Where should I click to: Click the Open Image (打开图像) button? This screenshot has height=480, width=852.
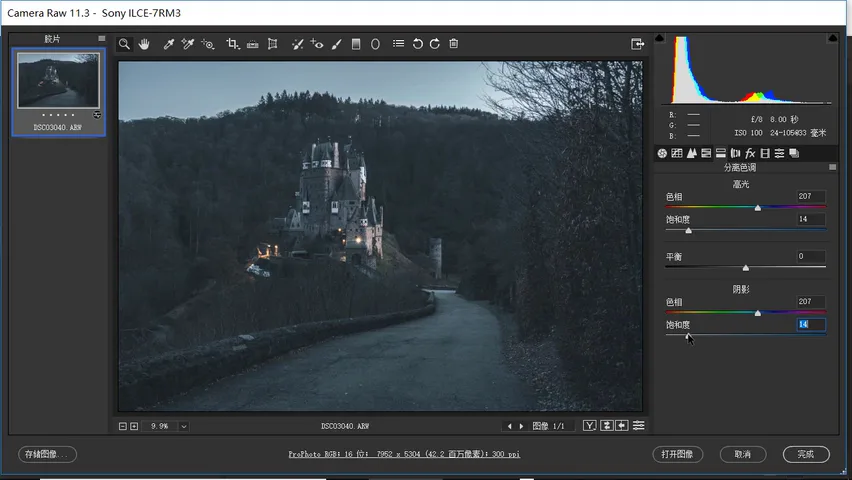pos(678,454)
